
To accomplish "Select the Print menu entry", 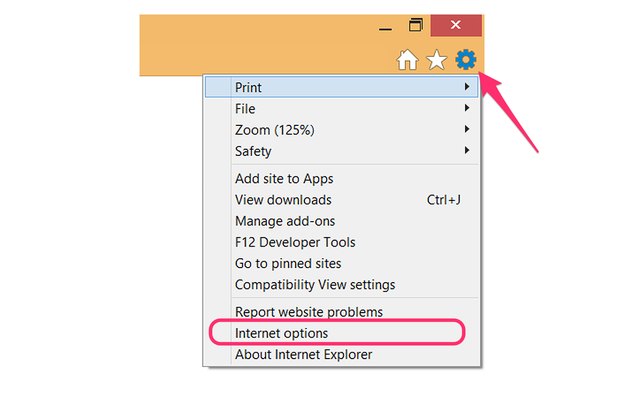I will [x=341, y=87].
